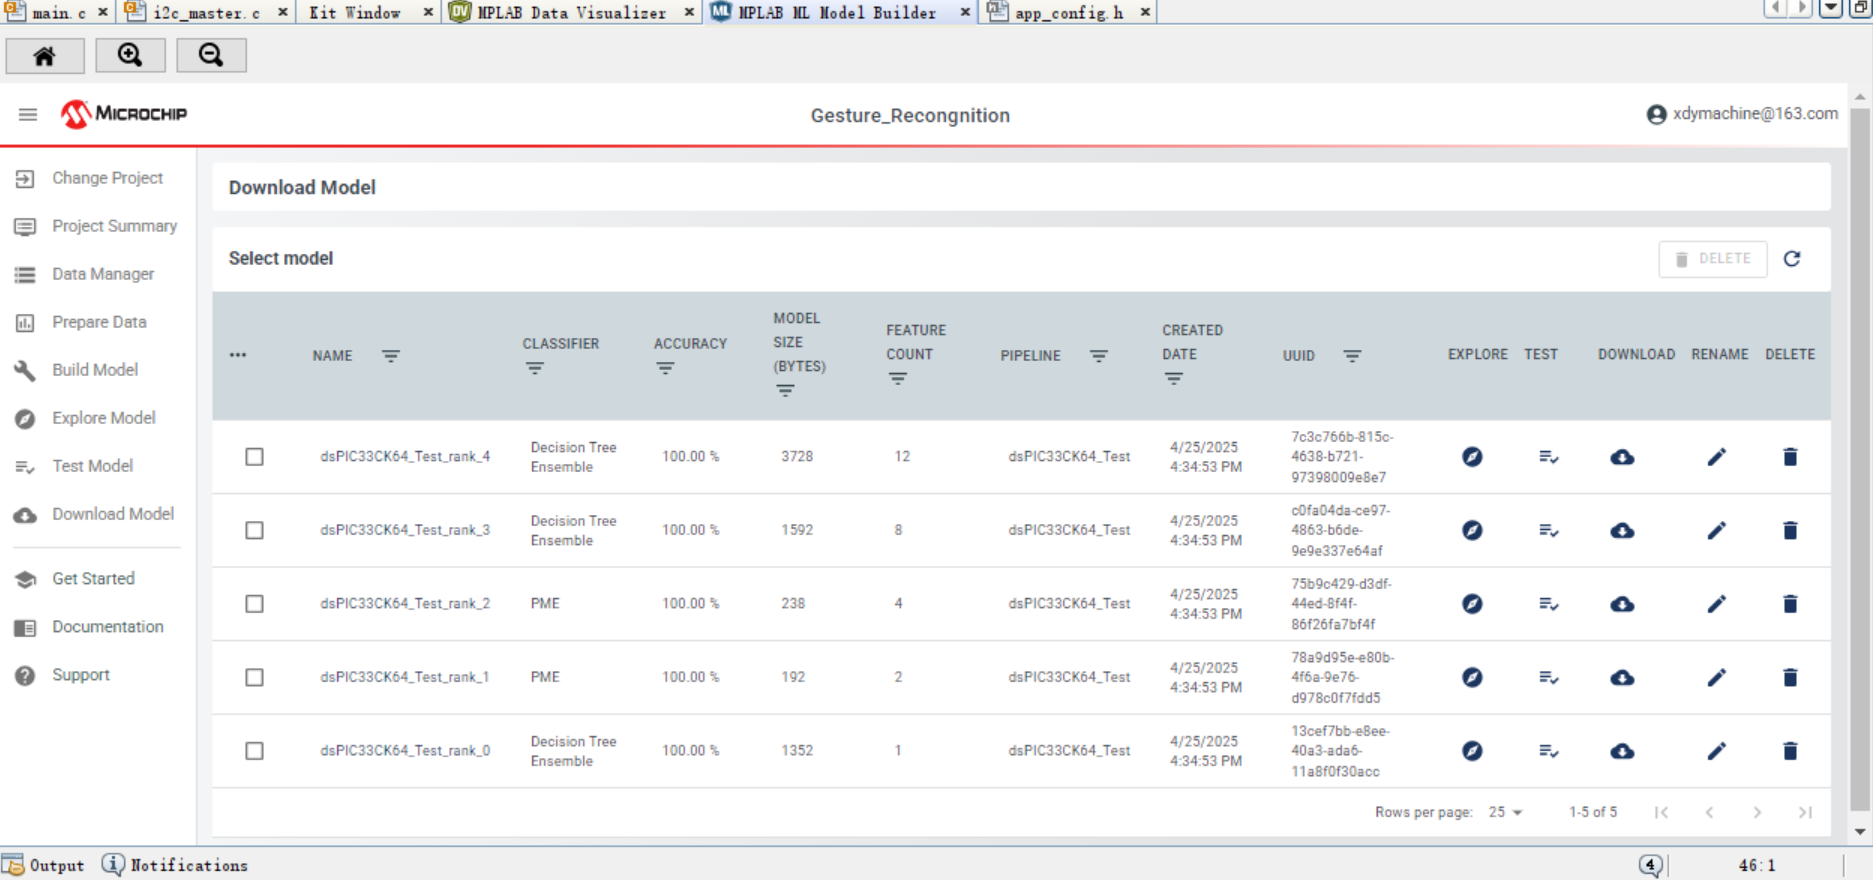1873x880 pixels.
Task: Tick checkbox for dsPIC33CK64_Test_rank_3
Action: 255,530
